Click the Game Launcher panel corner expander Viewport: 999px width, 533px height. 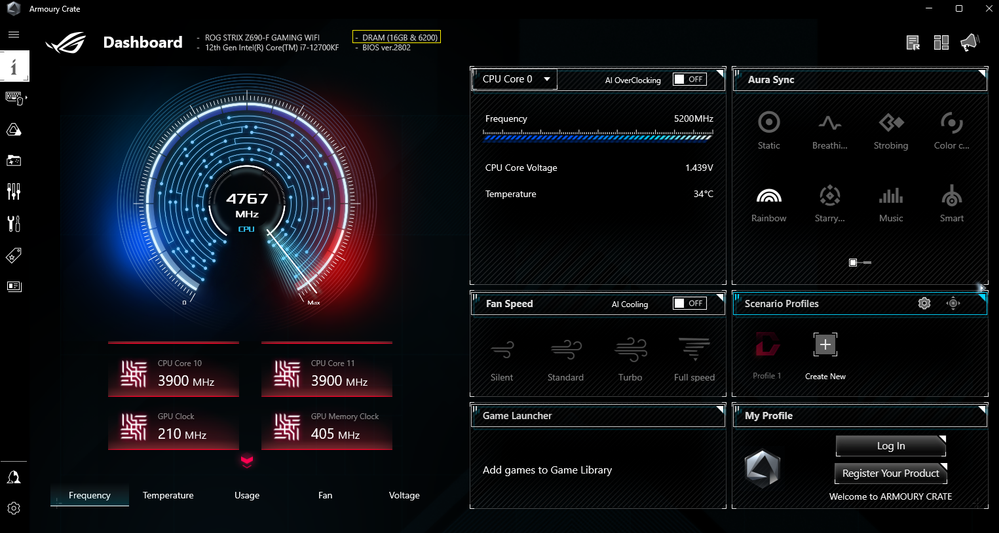pos(720,408)
